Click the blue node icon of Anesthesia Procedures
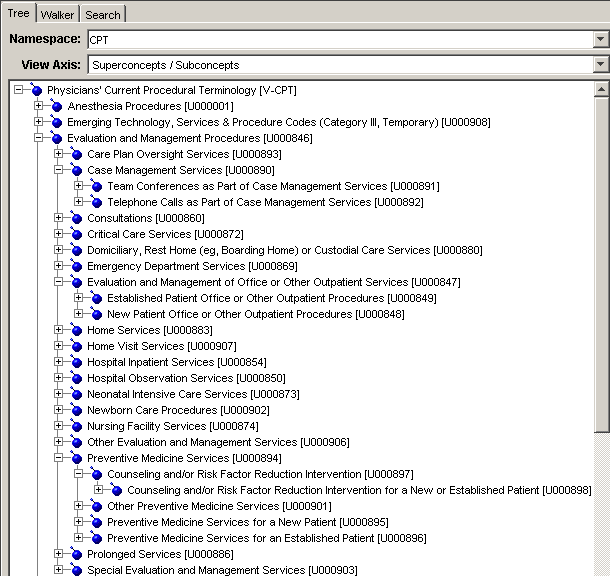The image size is (610, 576). coord(56,106)
